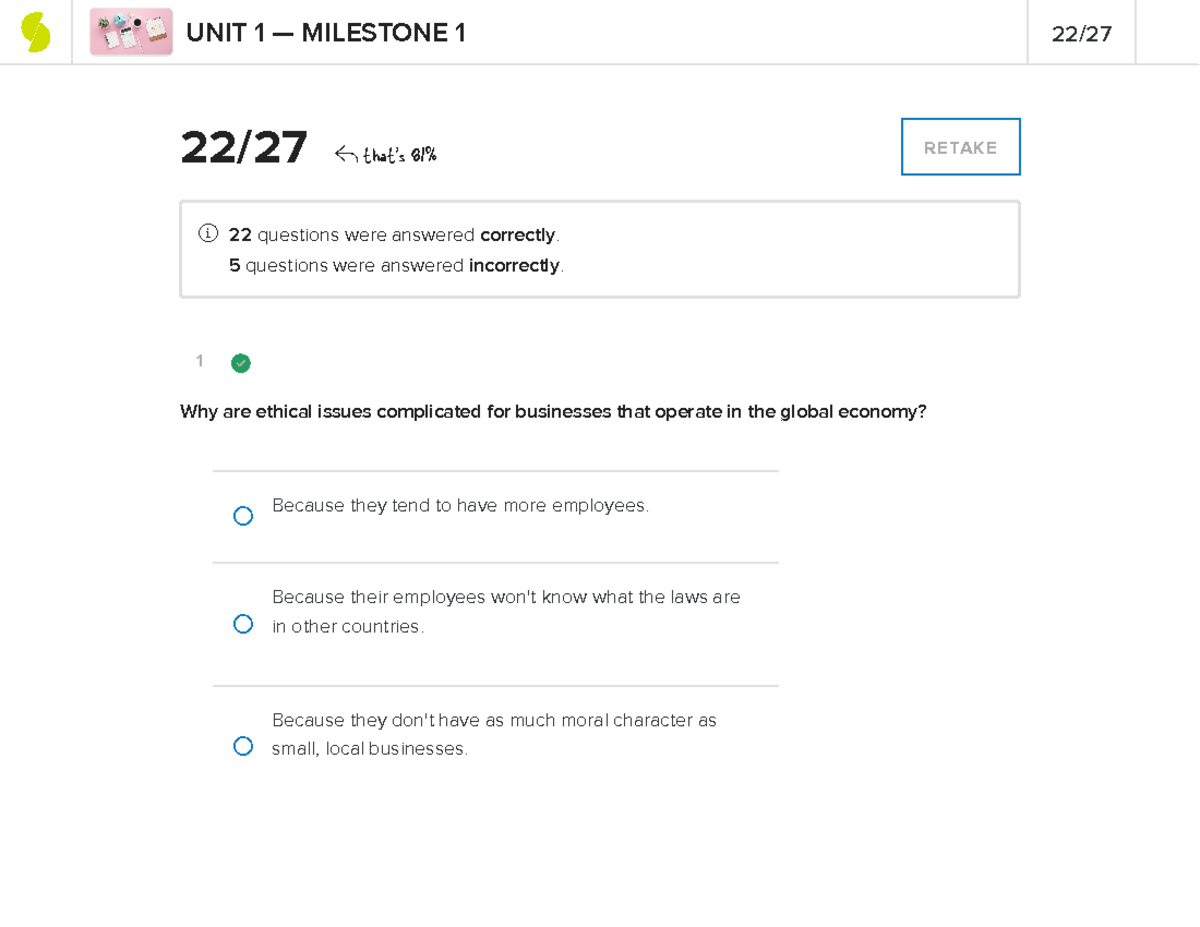1200x927 pixels.
Task: Click the bold word correctly in summary
Action: click(517, 235)
